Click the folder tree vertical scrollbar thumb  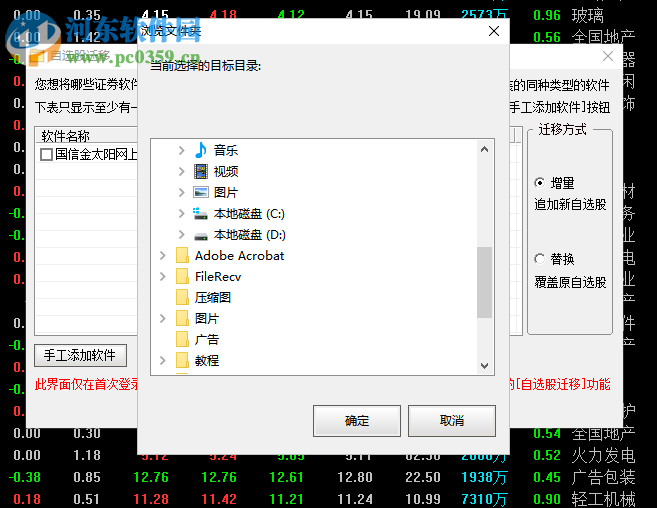click(x=484, y=282)
